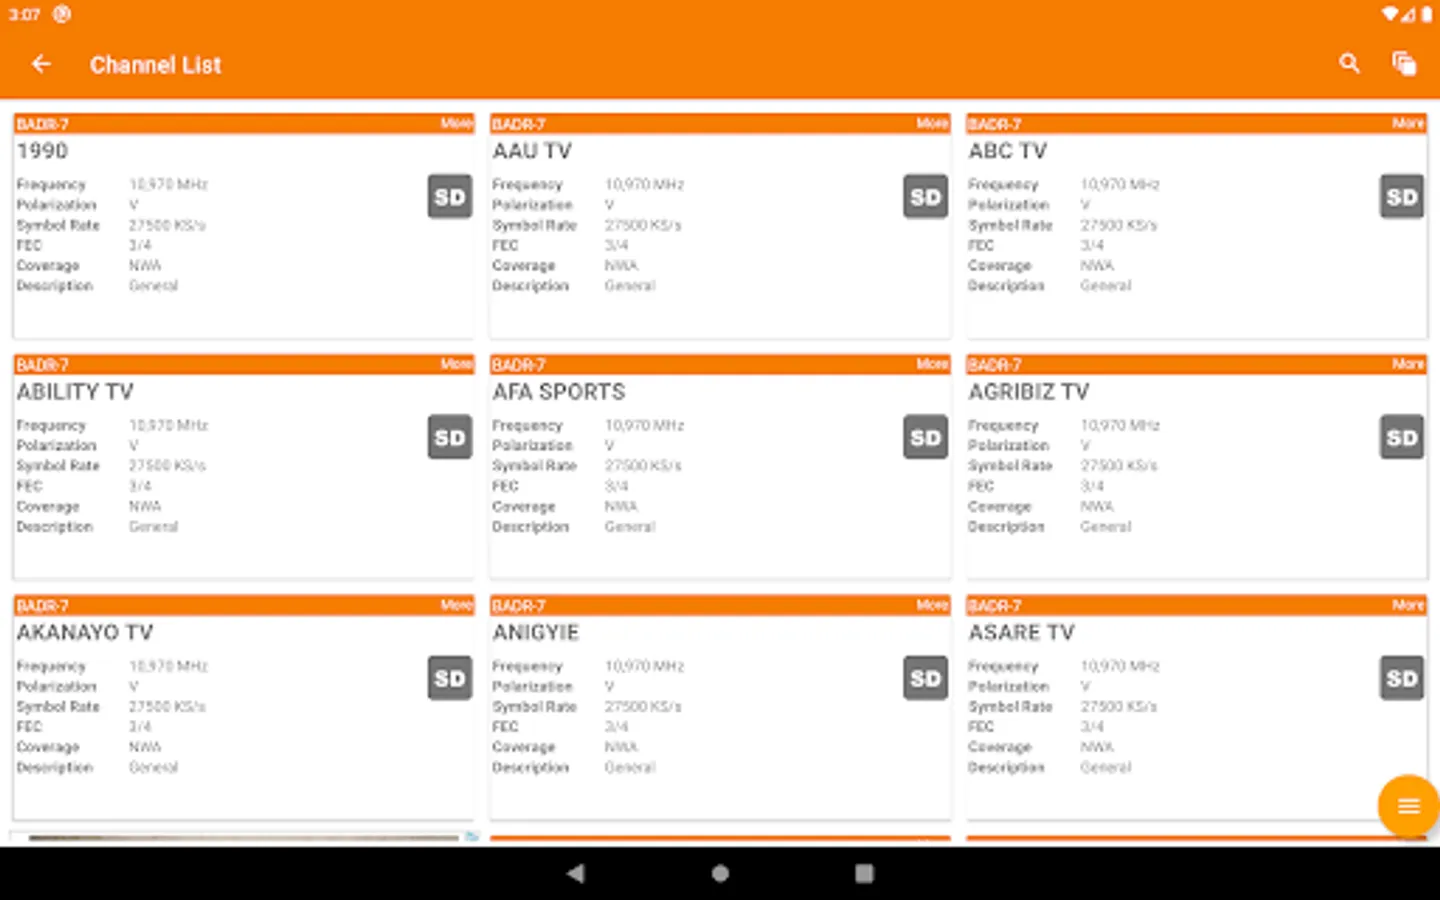
Task: Click BADR-7 label on the AFA SPORTS card
Action: click(x=519, y=365)
